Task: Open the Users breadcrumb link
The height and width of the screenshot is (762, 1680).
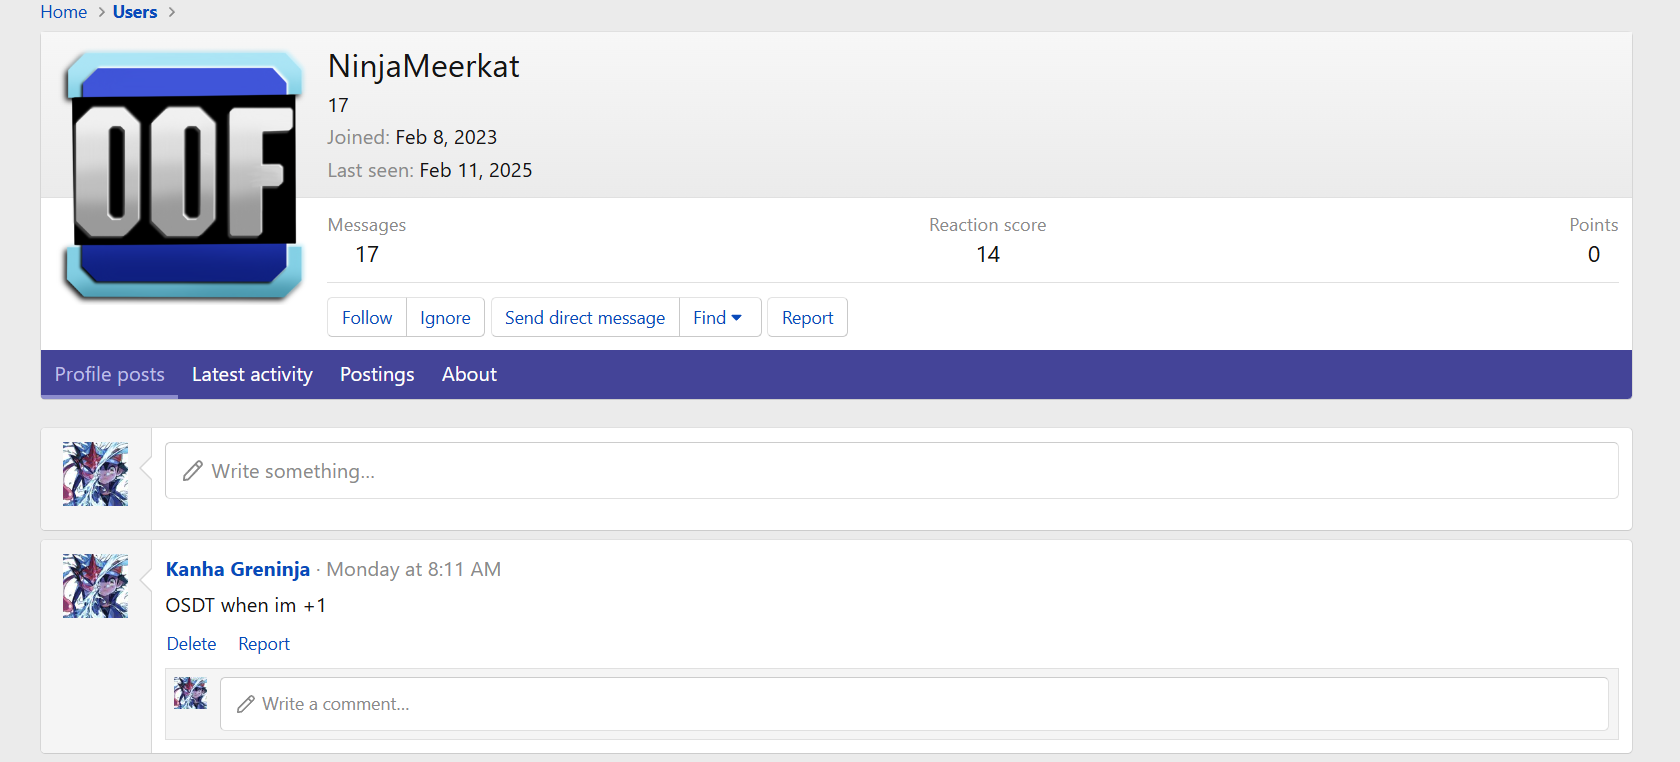Action: pos(135,12)
